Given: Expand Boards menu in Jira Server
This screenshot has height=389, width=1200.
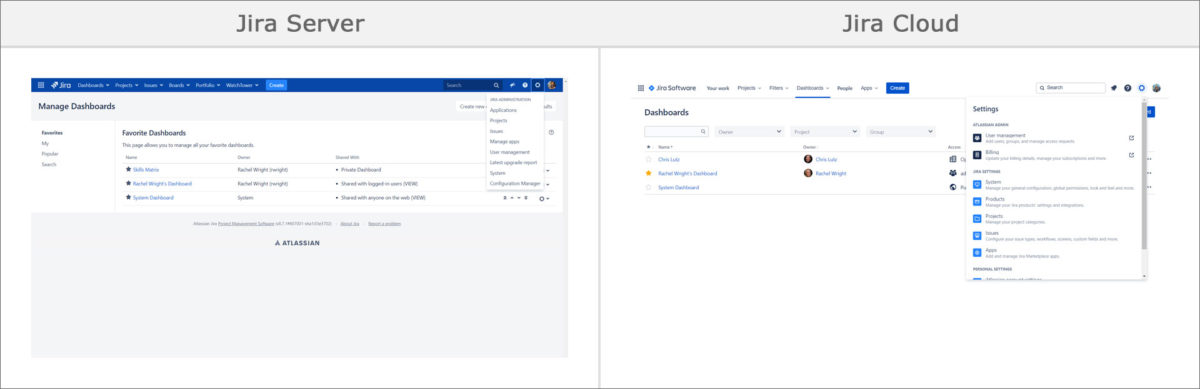Looking at the screenshot, I should (x=179, y=85).
